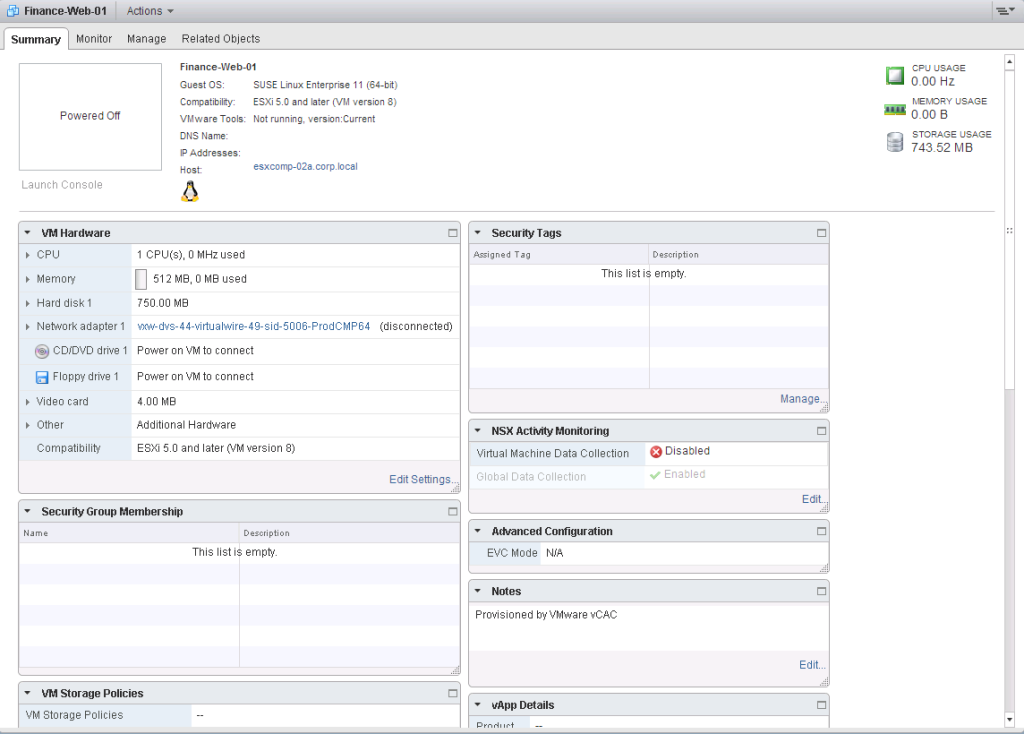This screenshot has height=734, width=1024.
Task: Collapse the VM Storage Policies panel
Action: click(x=27, y=693)
